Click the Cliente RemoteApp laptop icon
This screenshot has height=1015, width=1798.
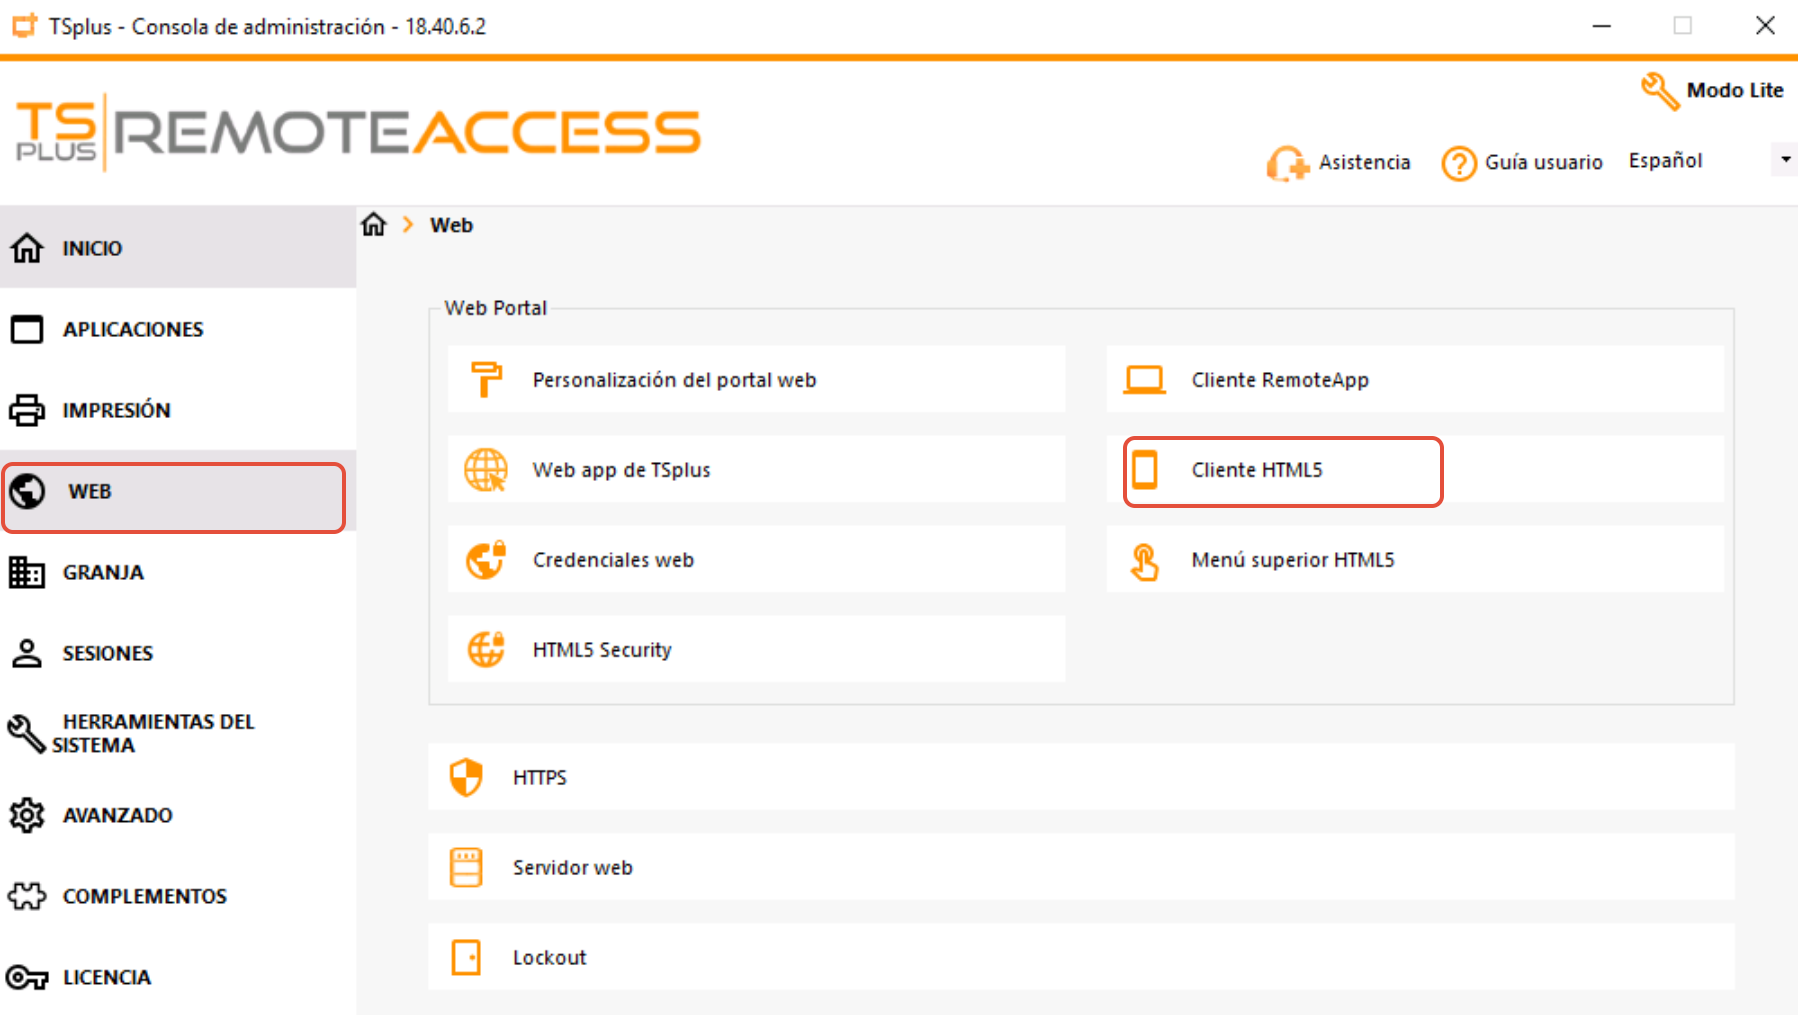click(1144, 380)
